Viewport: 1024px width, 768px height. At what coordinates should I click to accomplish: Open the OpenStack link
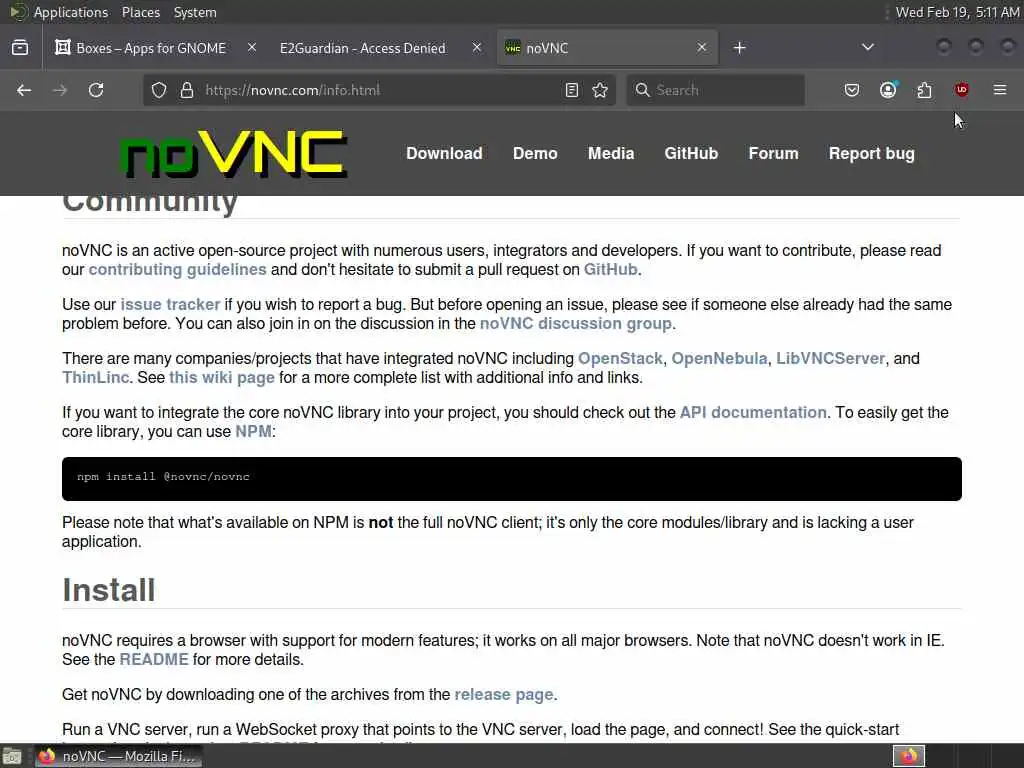pyautogui.click(x=620, y=359)
